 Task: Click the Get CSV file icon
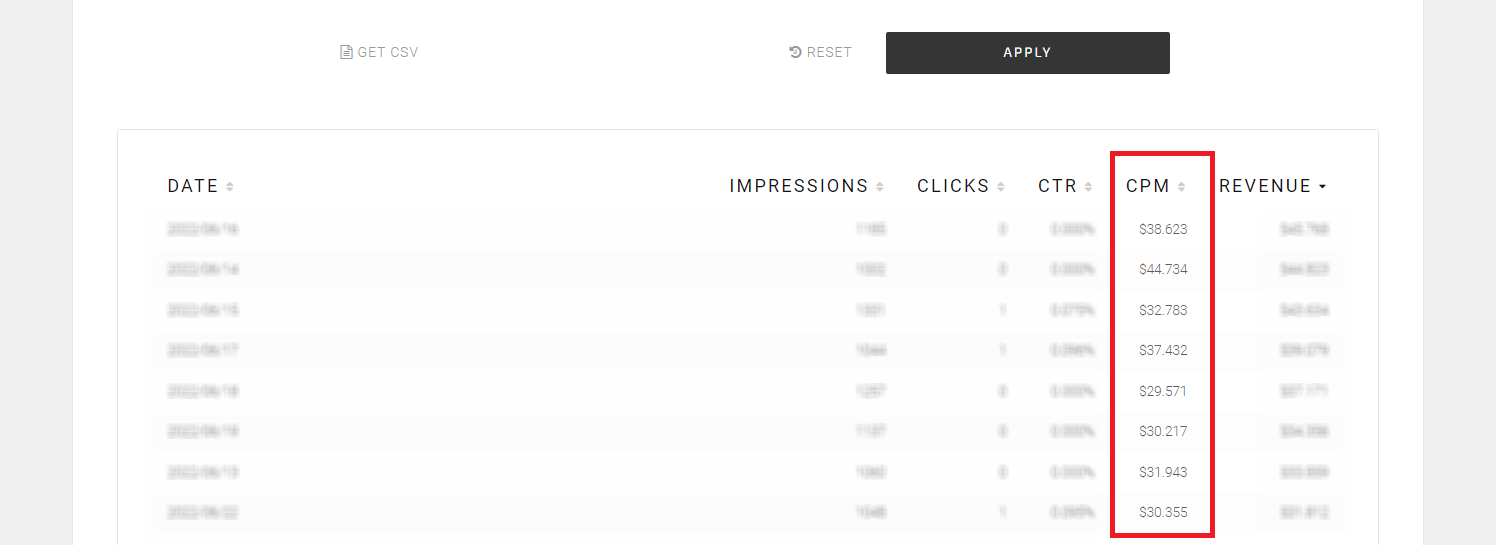[x=346, y=53]
